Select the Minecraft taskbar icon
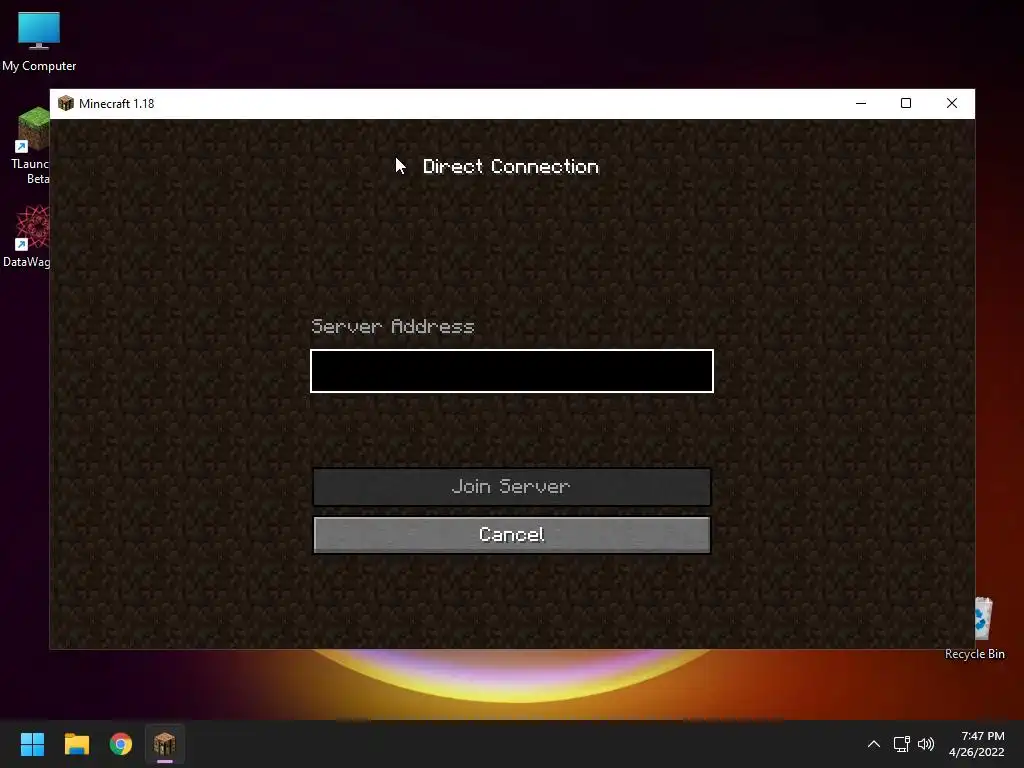The width and height of the screenshot is (1024, 768). click(165, 744)
